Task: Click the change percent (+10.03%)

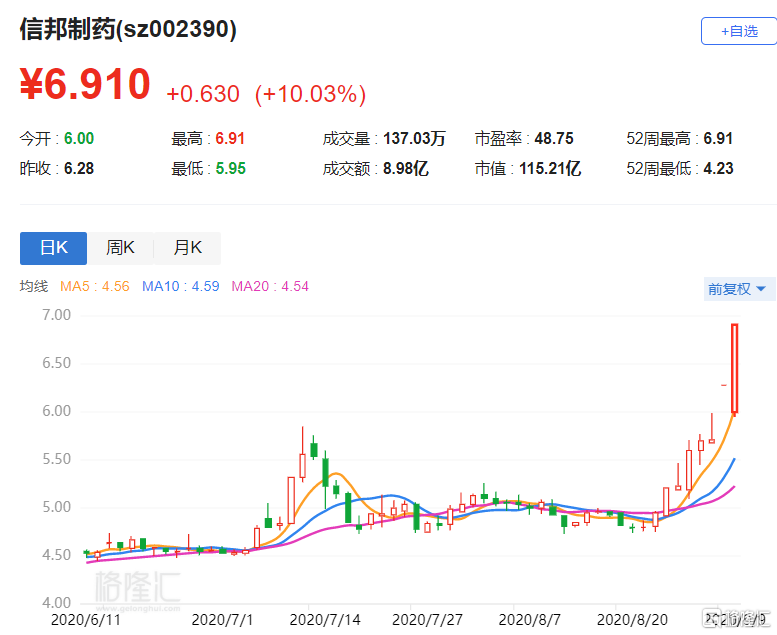Action: point(311,94)
